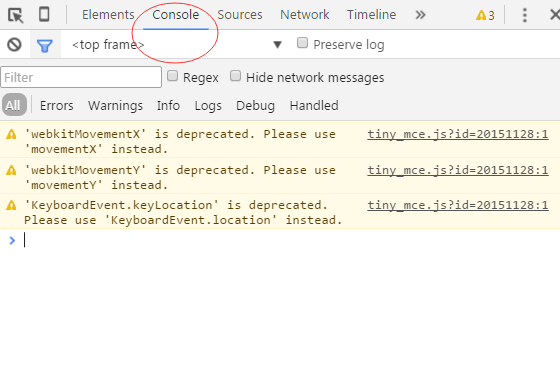The width and height of the screenshot is (560, 385).
Task: Select the All filter level
Action: [x=14, y=105]
